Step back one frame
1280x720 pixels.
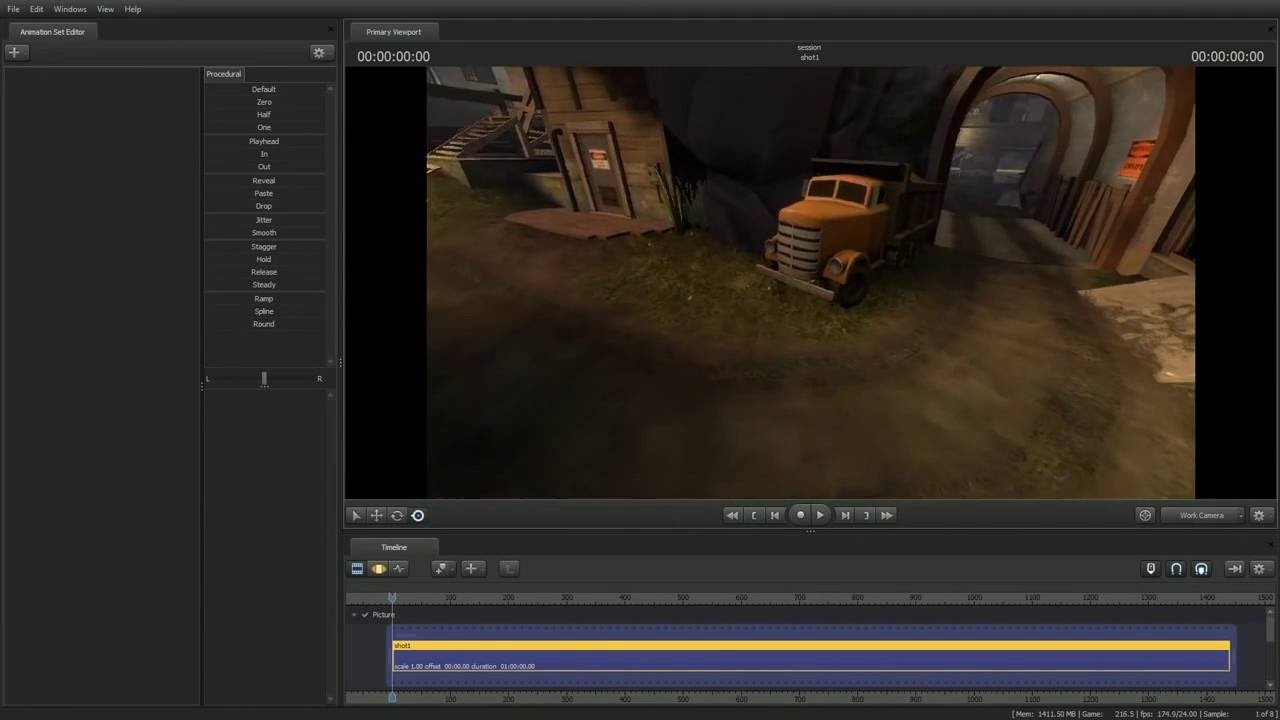[775, 515]
